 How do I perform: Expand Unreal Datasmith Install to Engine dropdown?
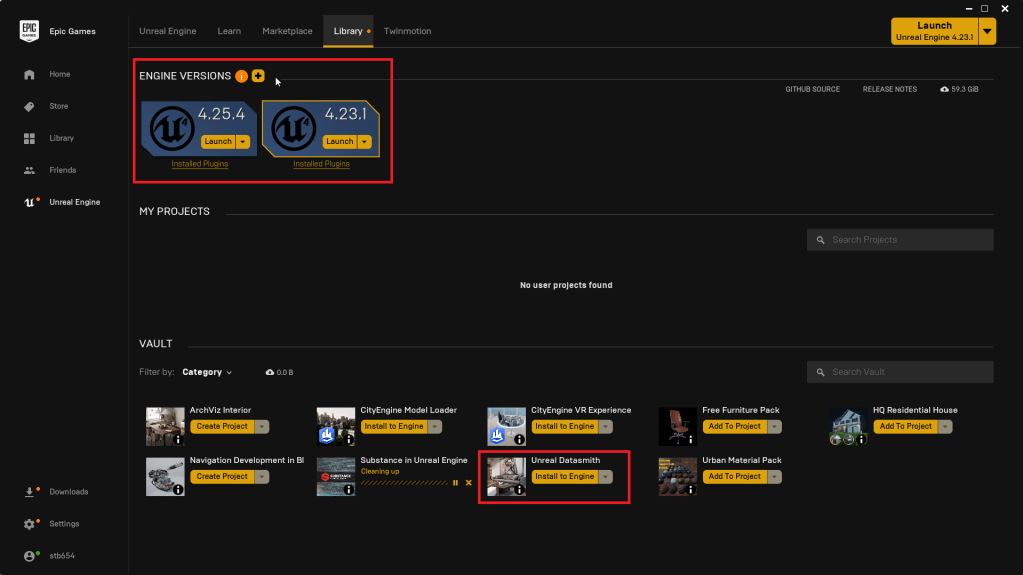606,477
